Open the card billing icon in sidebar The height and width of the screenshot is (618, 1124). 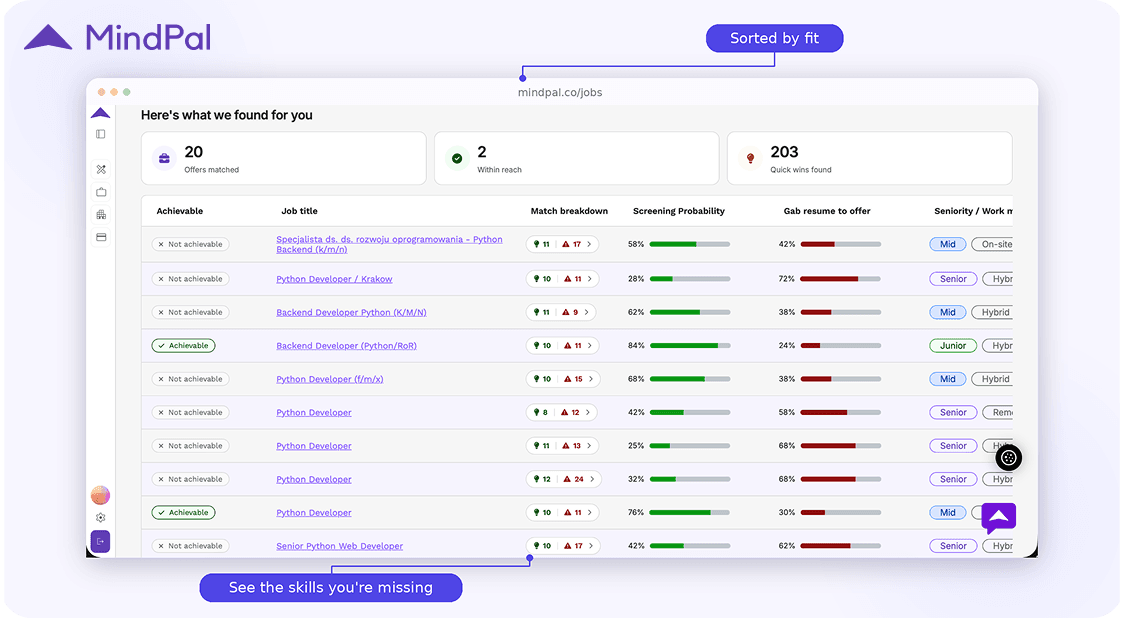point(101,237)
